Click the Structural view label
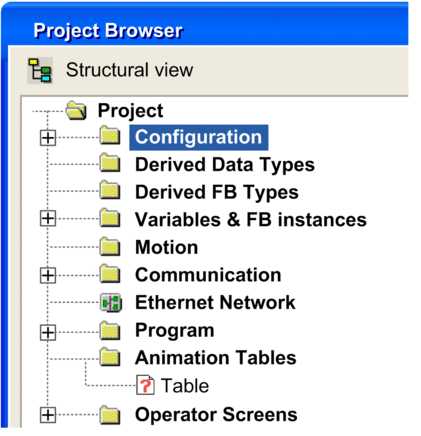This screenshot has height=436, width=421. (x=129, y=70)
